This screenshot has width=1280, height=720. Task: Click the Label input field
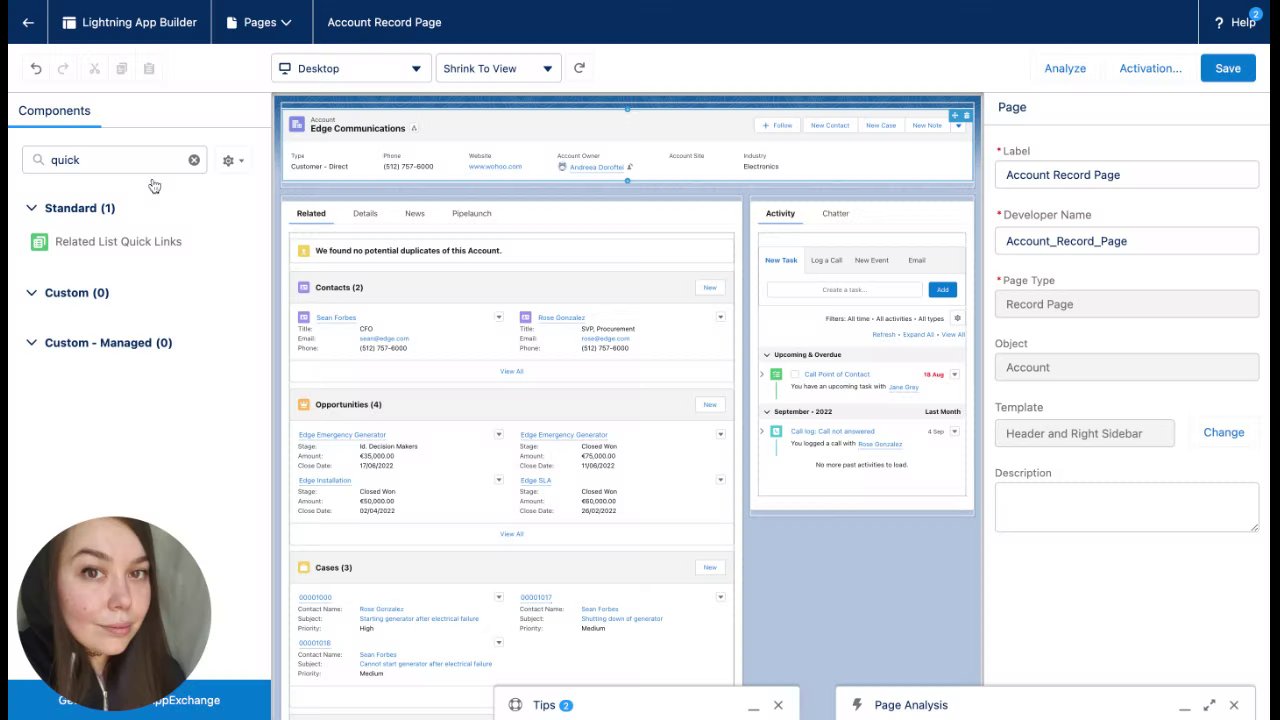1127,175
